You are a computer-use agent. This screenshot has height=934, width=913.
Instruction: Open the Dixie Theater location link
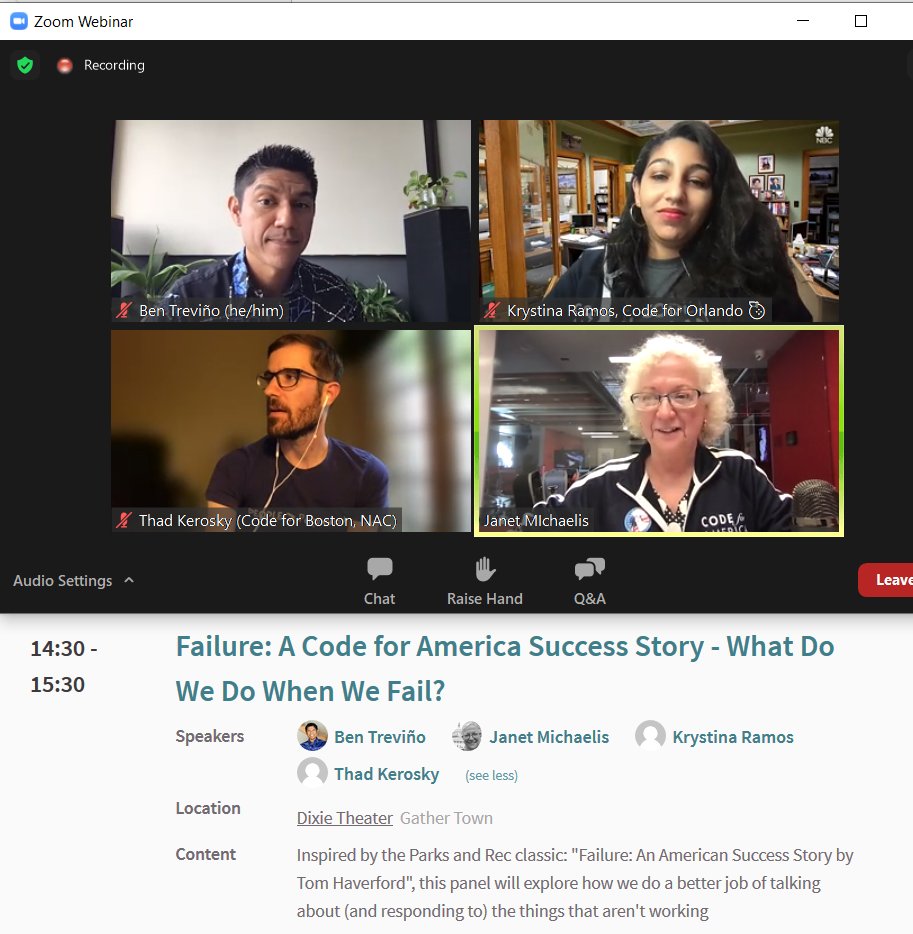[345, 818]
